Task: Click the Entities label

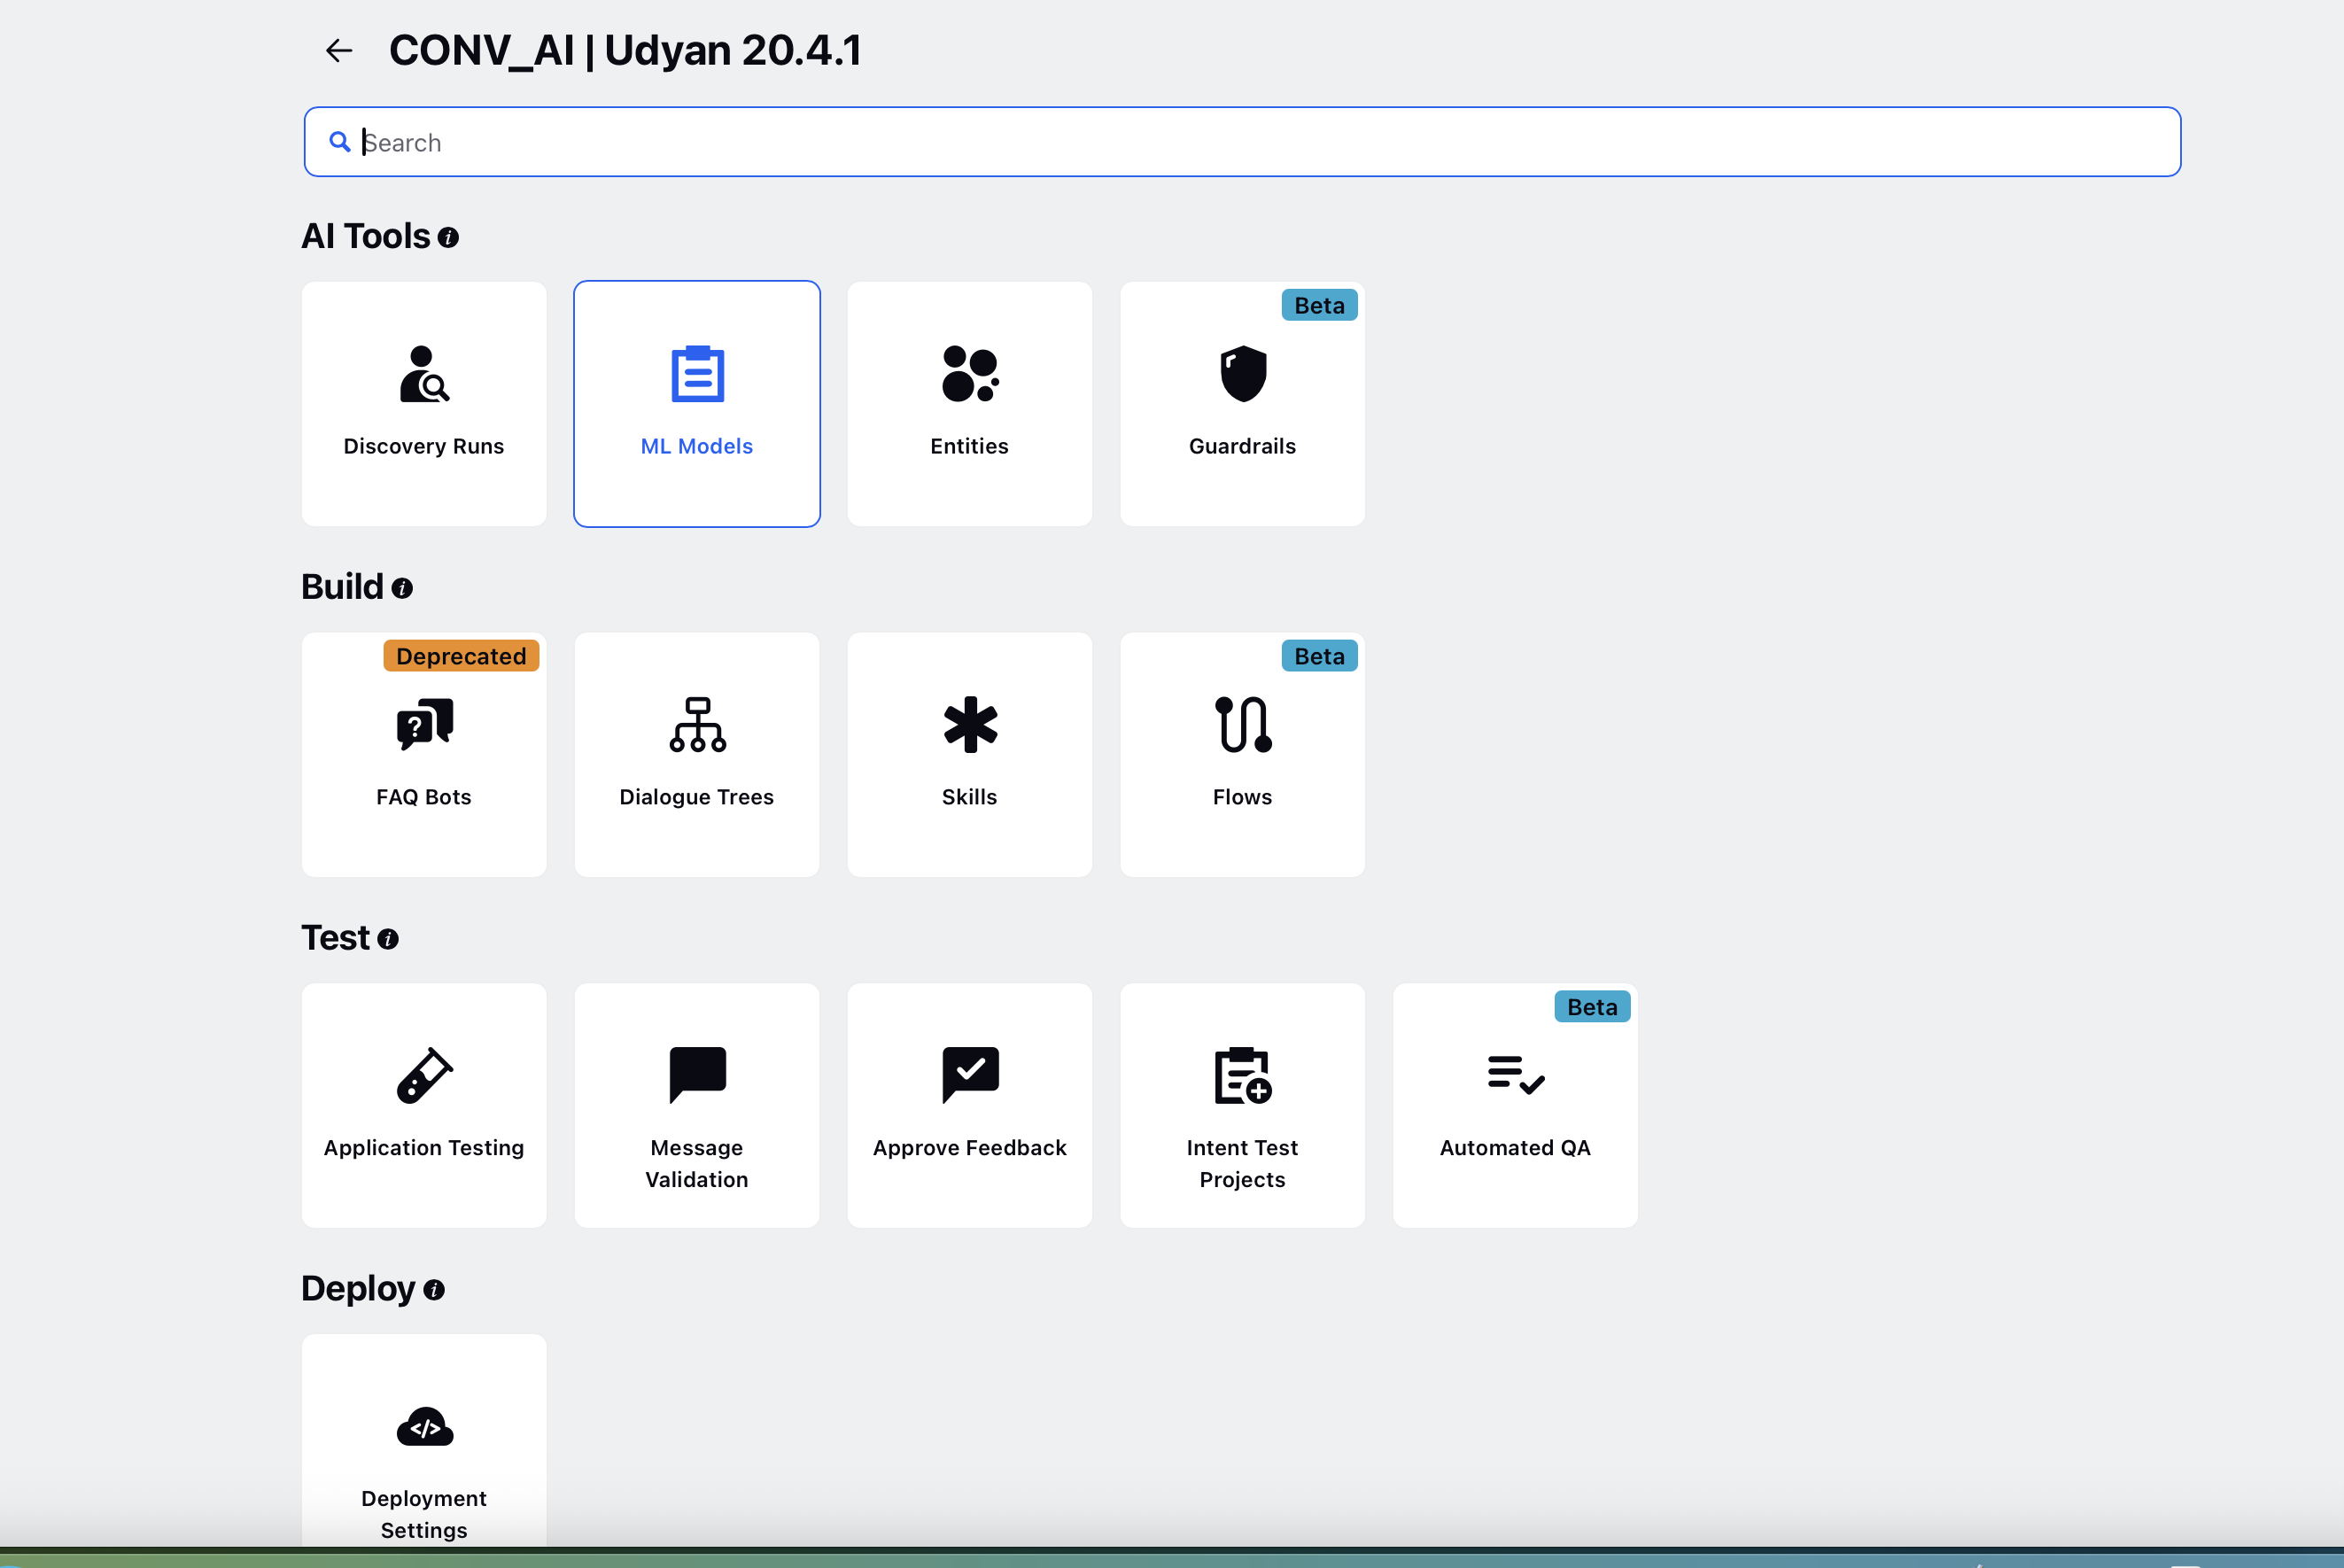Action: 970,446
